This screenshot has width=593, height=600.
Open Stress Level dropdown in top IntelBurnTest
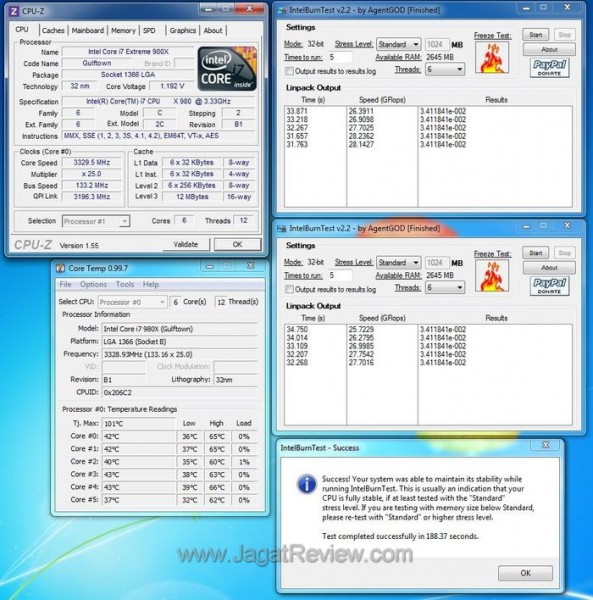[x=398, y=44]
